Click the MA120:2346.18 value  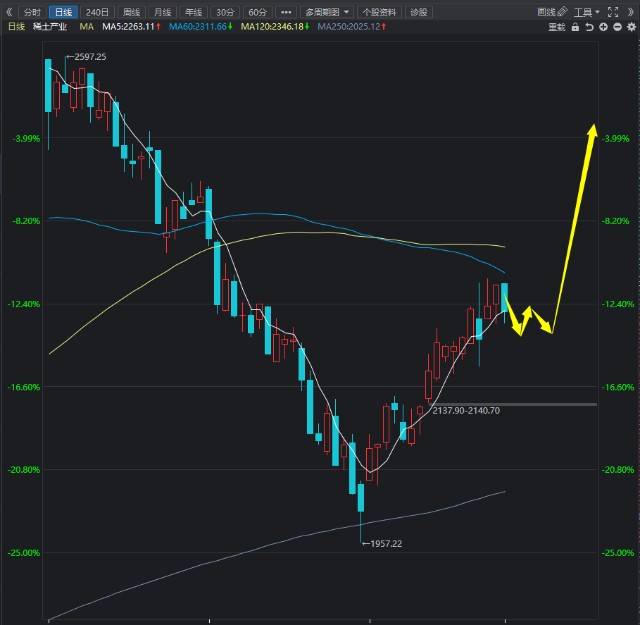pos(272,27)
